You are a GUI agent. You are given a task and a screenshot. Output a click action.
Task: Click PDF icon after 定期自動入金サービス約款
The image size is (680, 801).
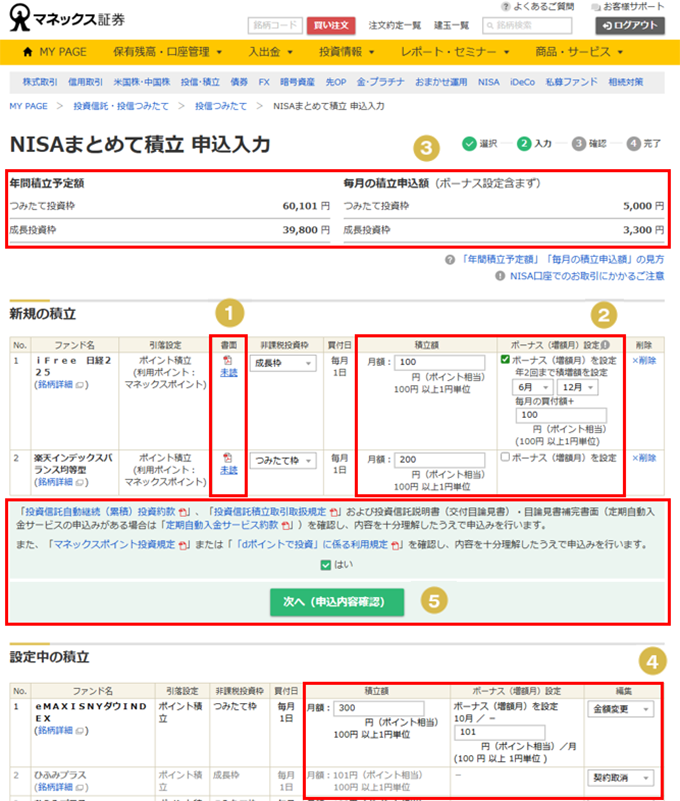(x=286, y=525)
